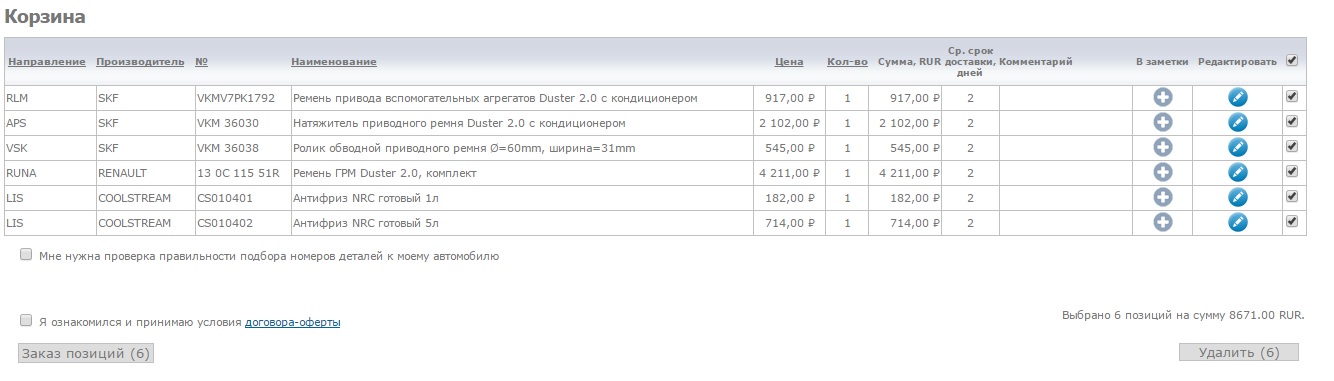Toggle the select-all checkbox in header
This screenshot has width=1334, height=381.
click(1292, 60)
